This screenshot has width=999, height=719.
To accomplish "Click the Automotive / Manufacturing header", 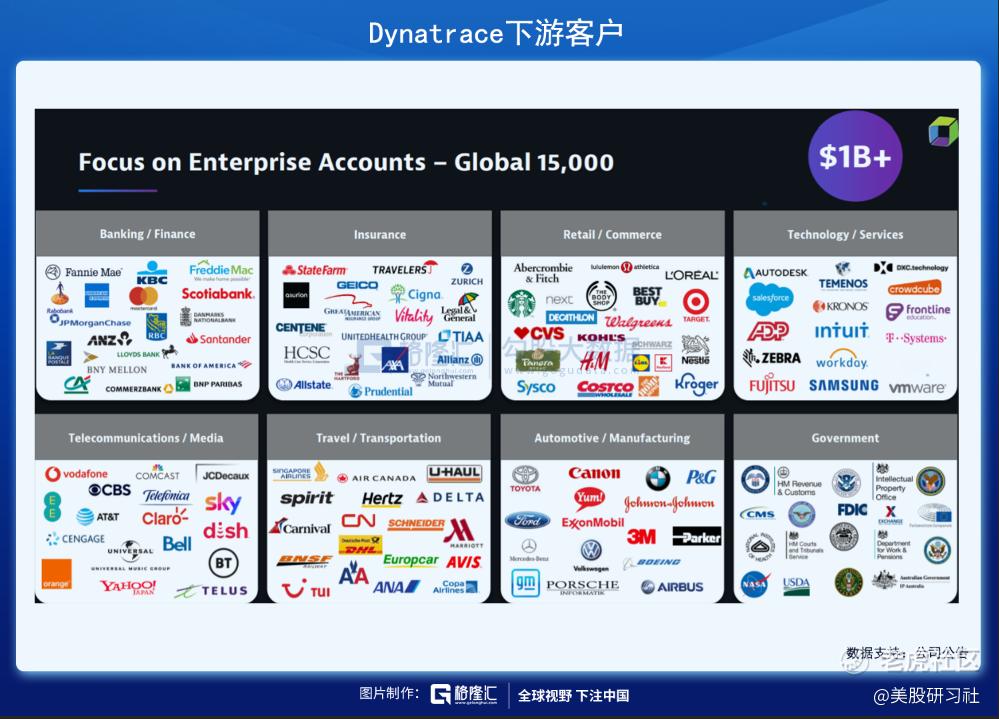I will [612, 438].
